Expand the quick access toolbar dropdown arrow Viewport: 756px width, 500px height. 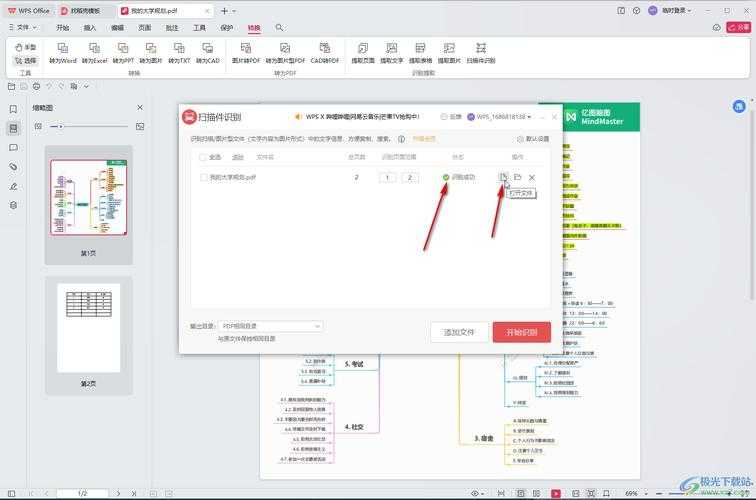pyautogui.click(x=86, y=86)
